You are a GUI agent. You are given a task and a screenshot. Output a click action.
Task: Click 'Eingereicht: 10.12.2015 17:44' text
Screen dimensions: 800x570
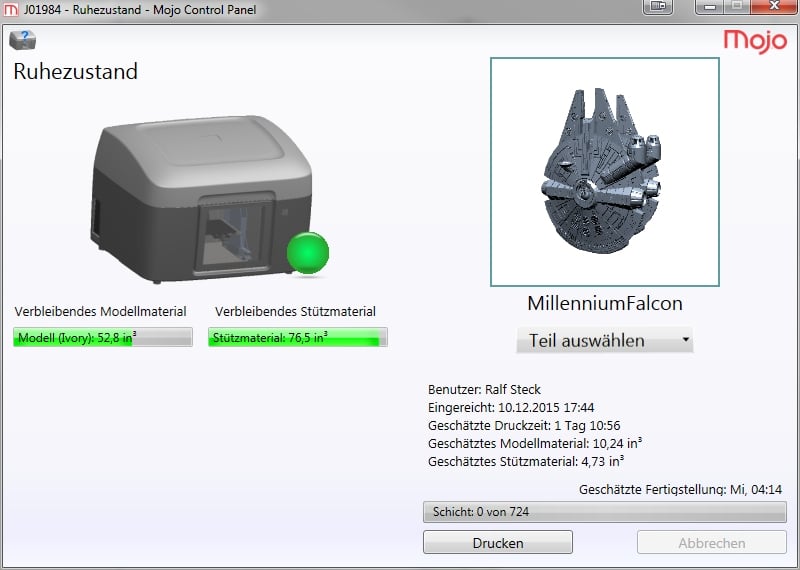tap(511, 407)
